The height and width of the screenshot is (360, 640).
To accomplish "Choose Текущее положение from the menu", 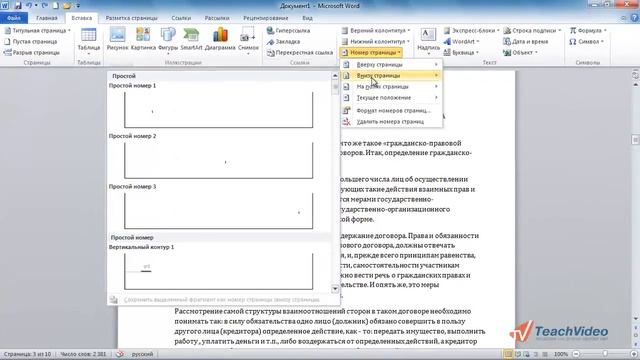I will [x=391, y=98].
